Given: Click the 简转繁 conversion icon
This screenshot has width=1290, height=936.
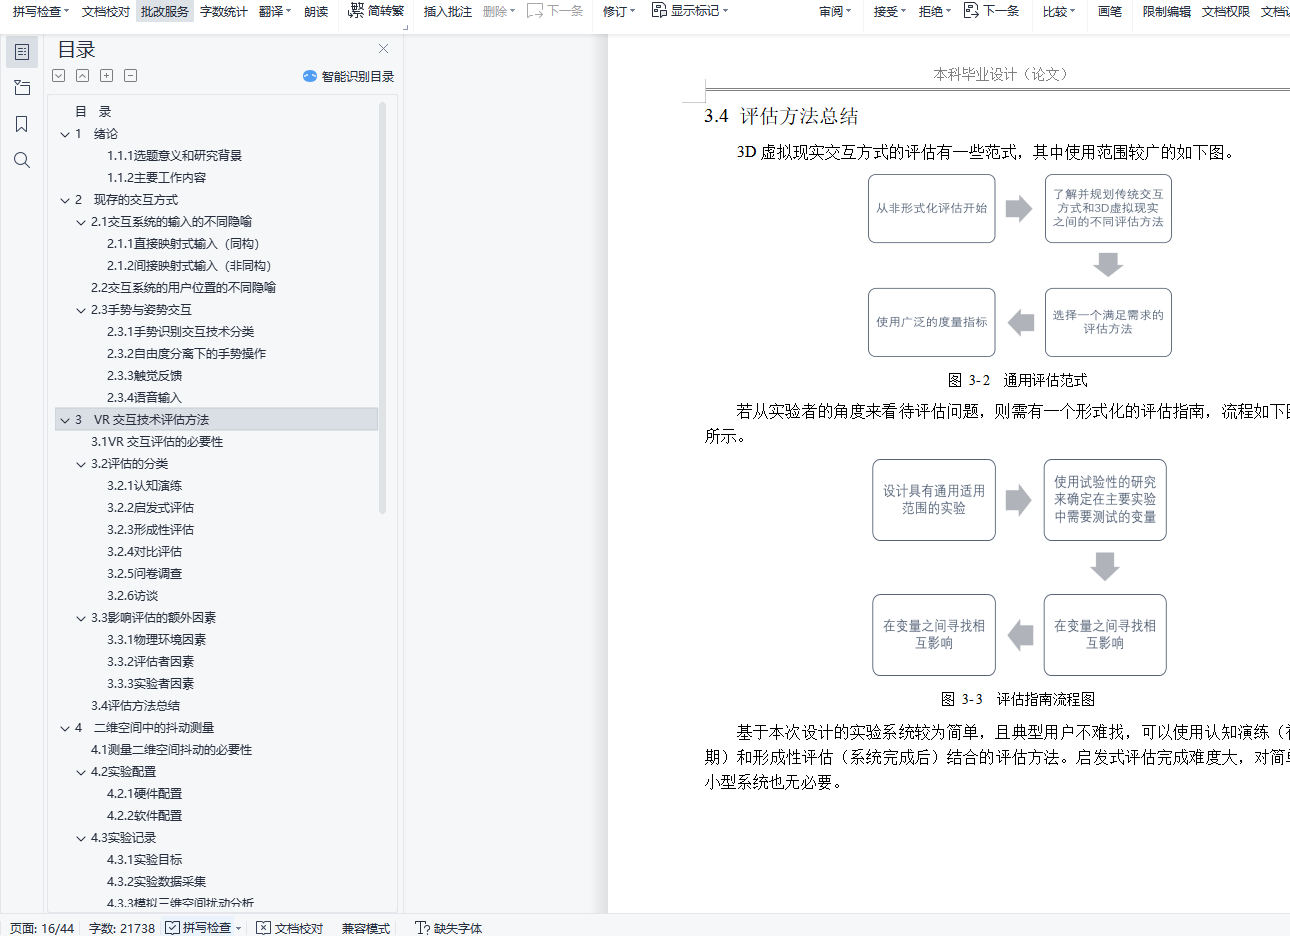Looking at the screenshot, I should coord(376,11).
